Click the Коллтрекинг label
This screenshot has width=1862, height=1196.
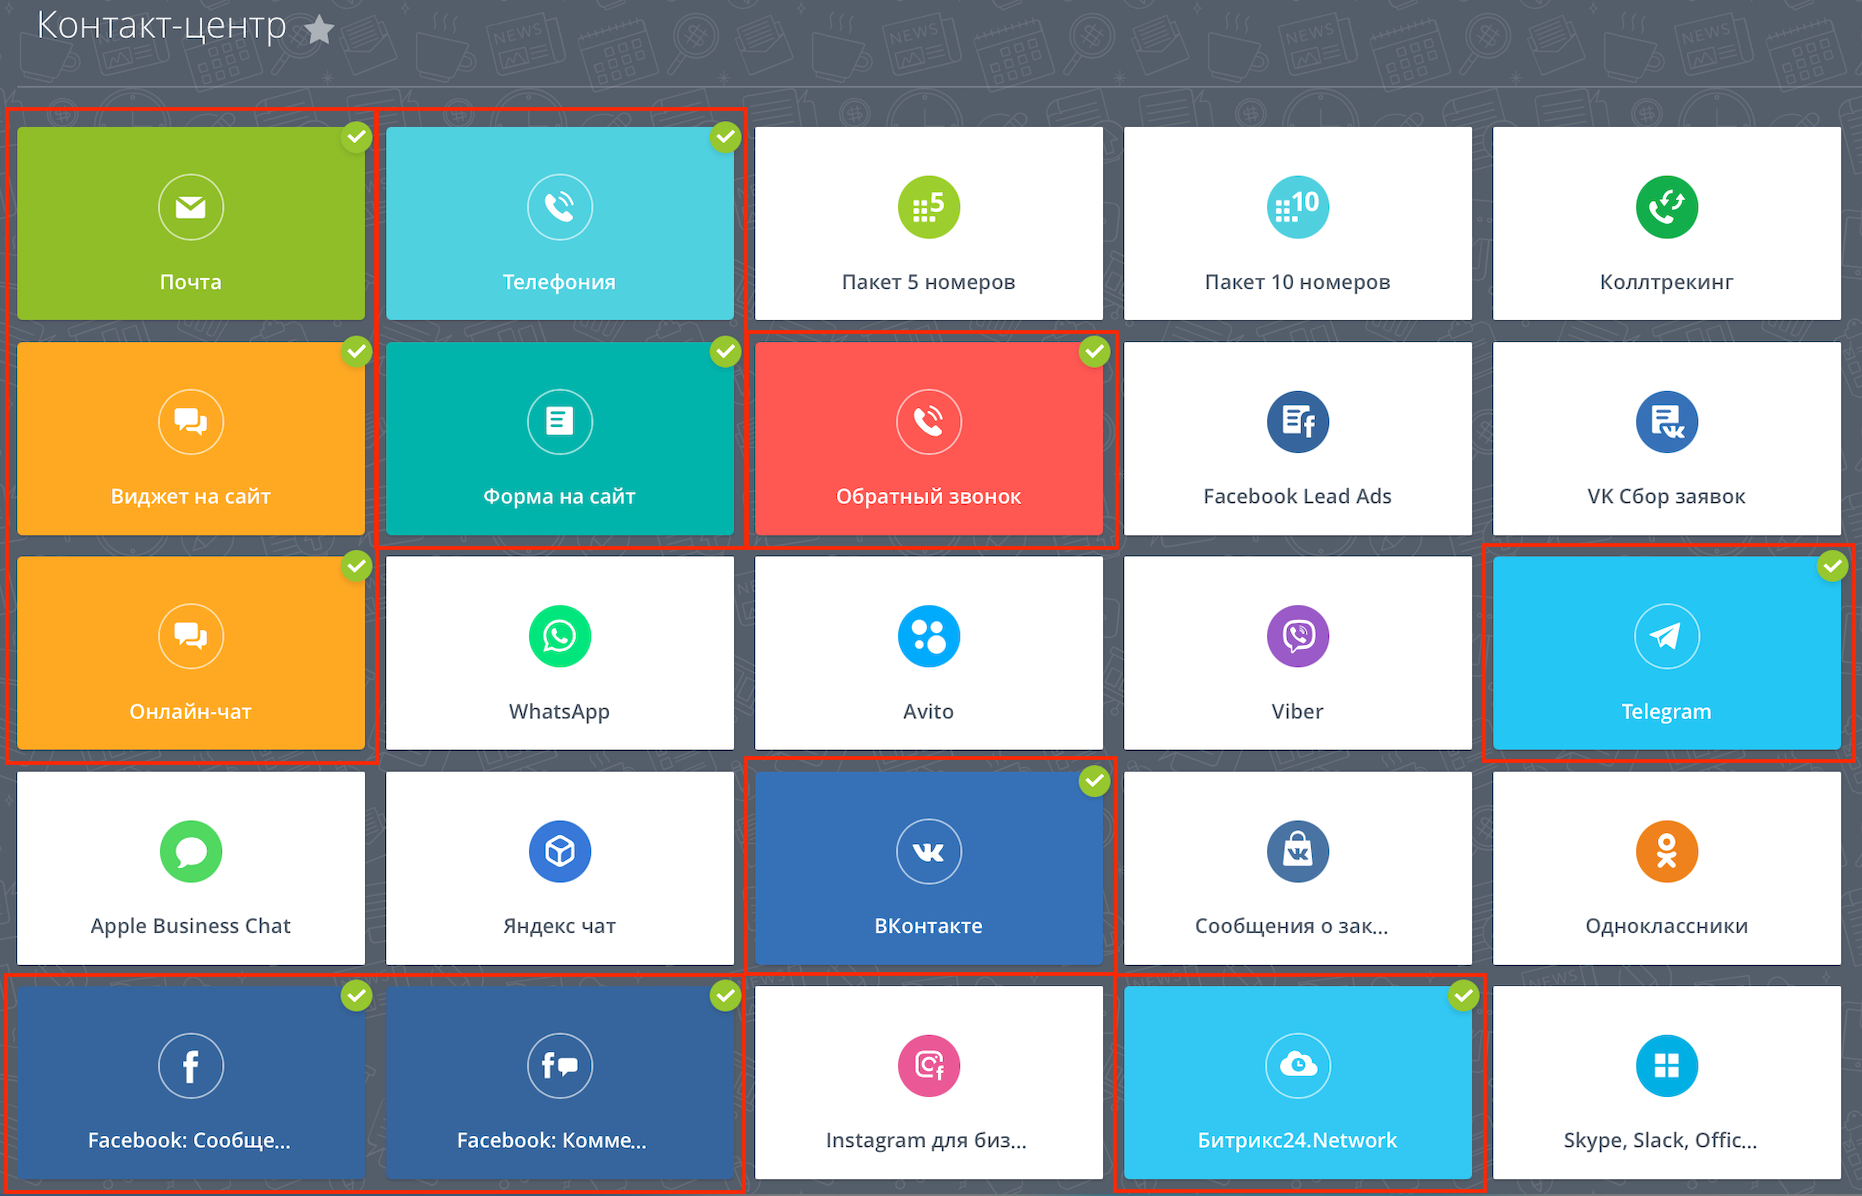click(x=1666, y=282)
